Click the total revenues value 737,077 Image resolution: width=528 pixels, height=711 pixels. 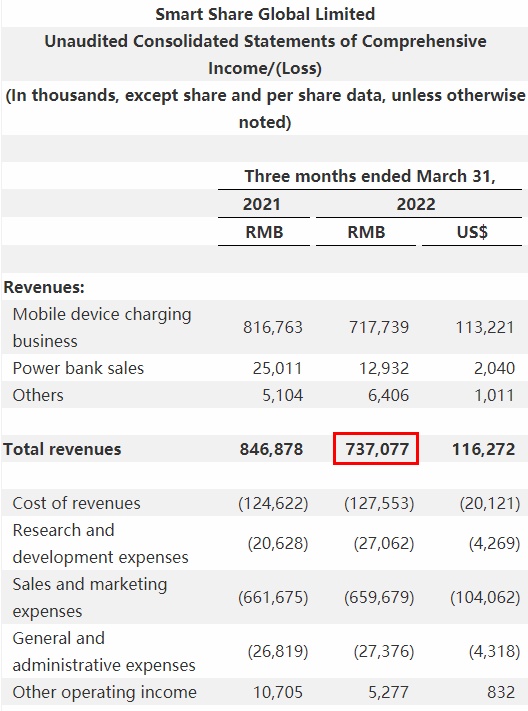377,449
